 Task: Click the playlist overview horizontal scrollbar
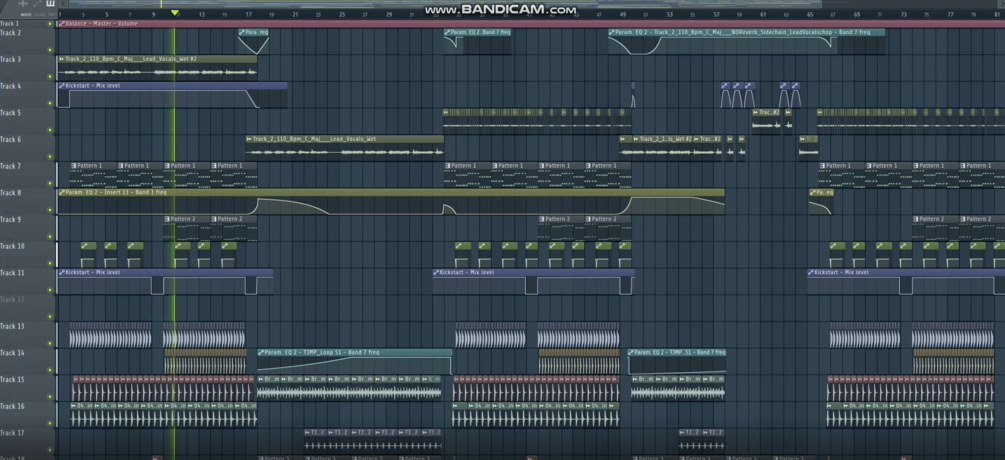pos(532,4)
